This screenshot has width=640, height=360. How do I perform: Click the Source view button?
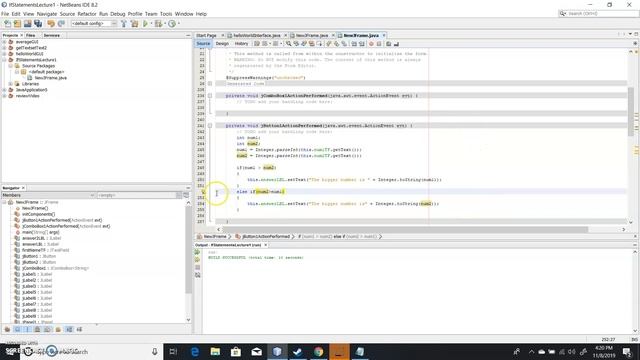click(203, 43)
